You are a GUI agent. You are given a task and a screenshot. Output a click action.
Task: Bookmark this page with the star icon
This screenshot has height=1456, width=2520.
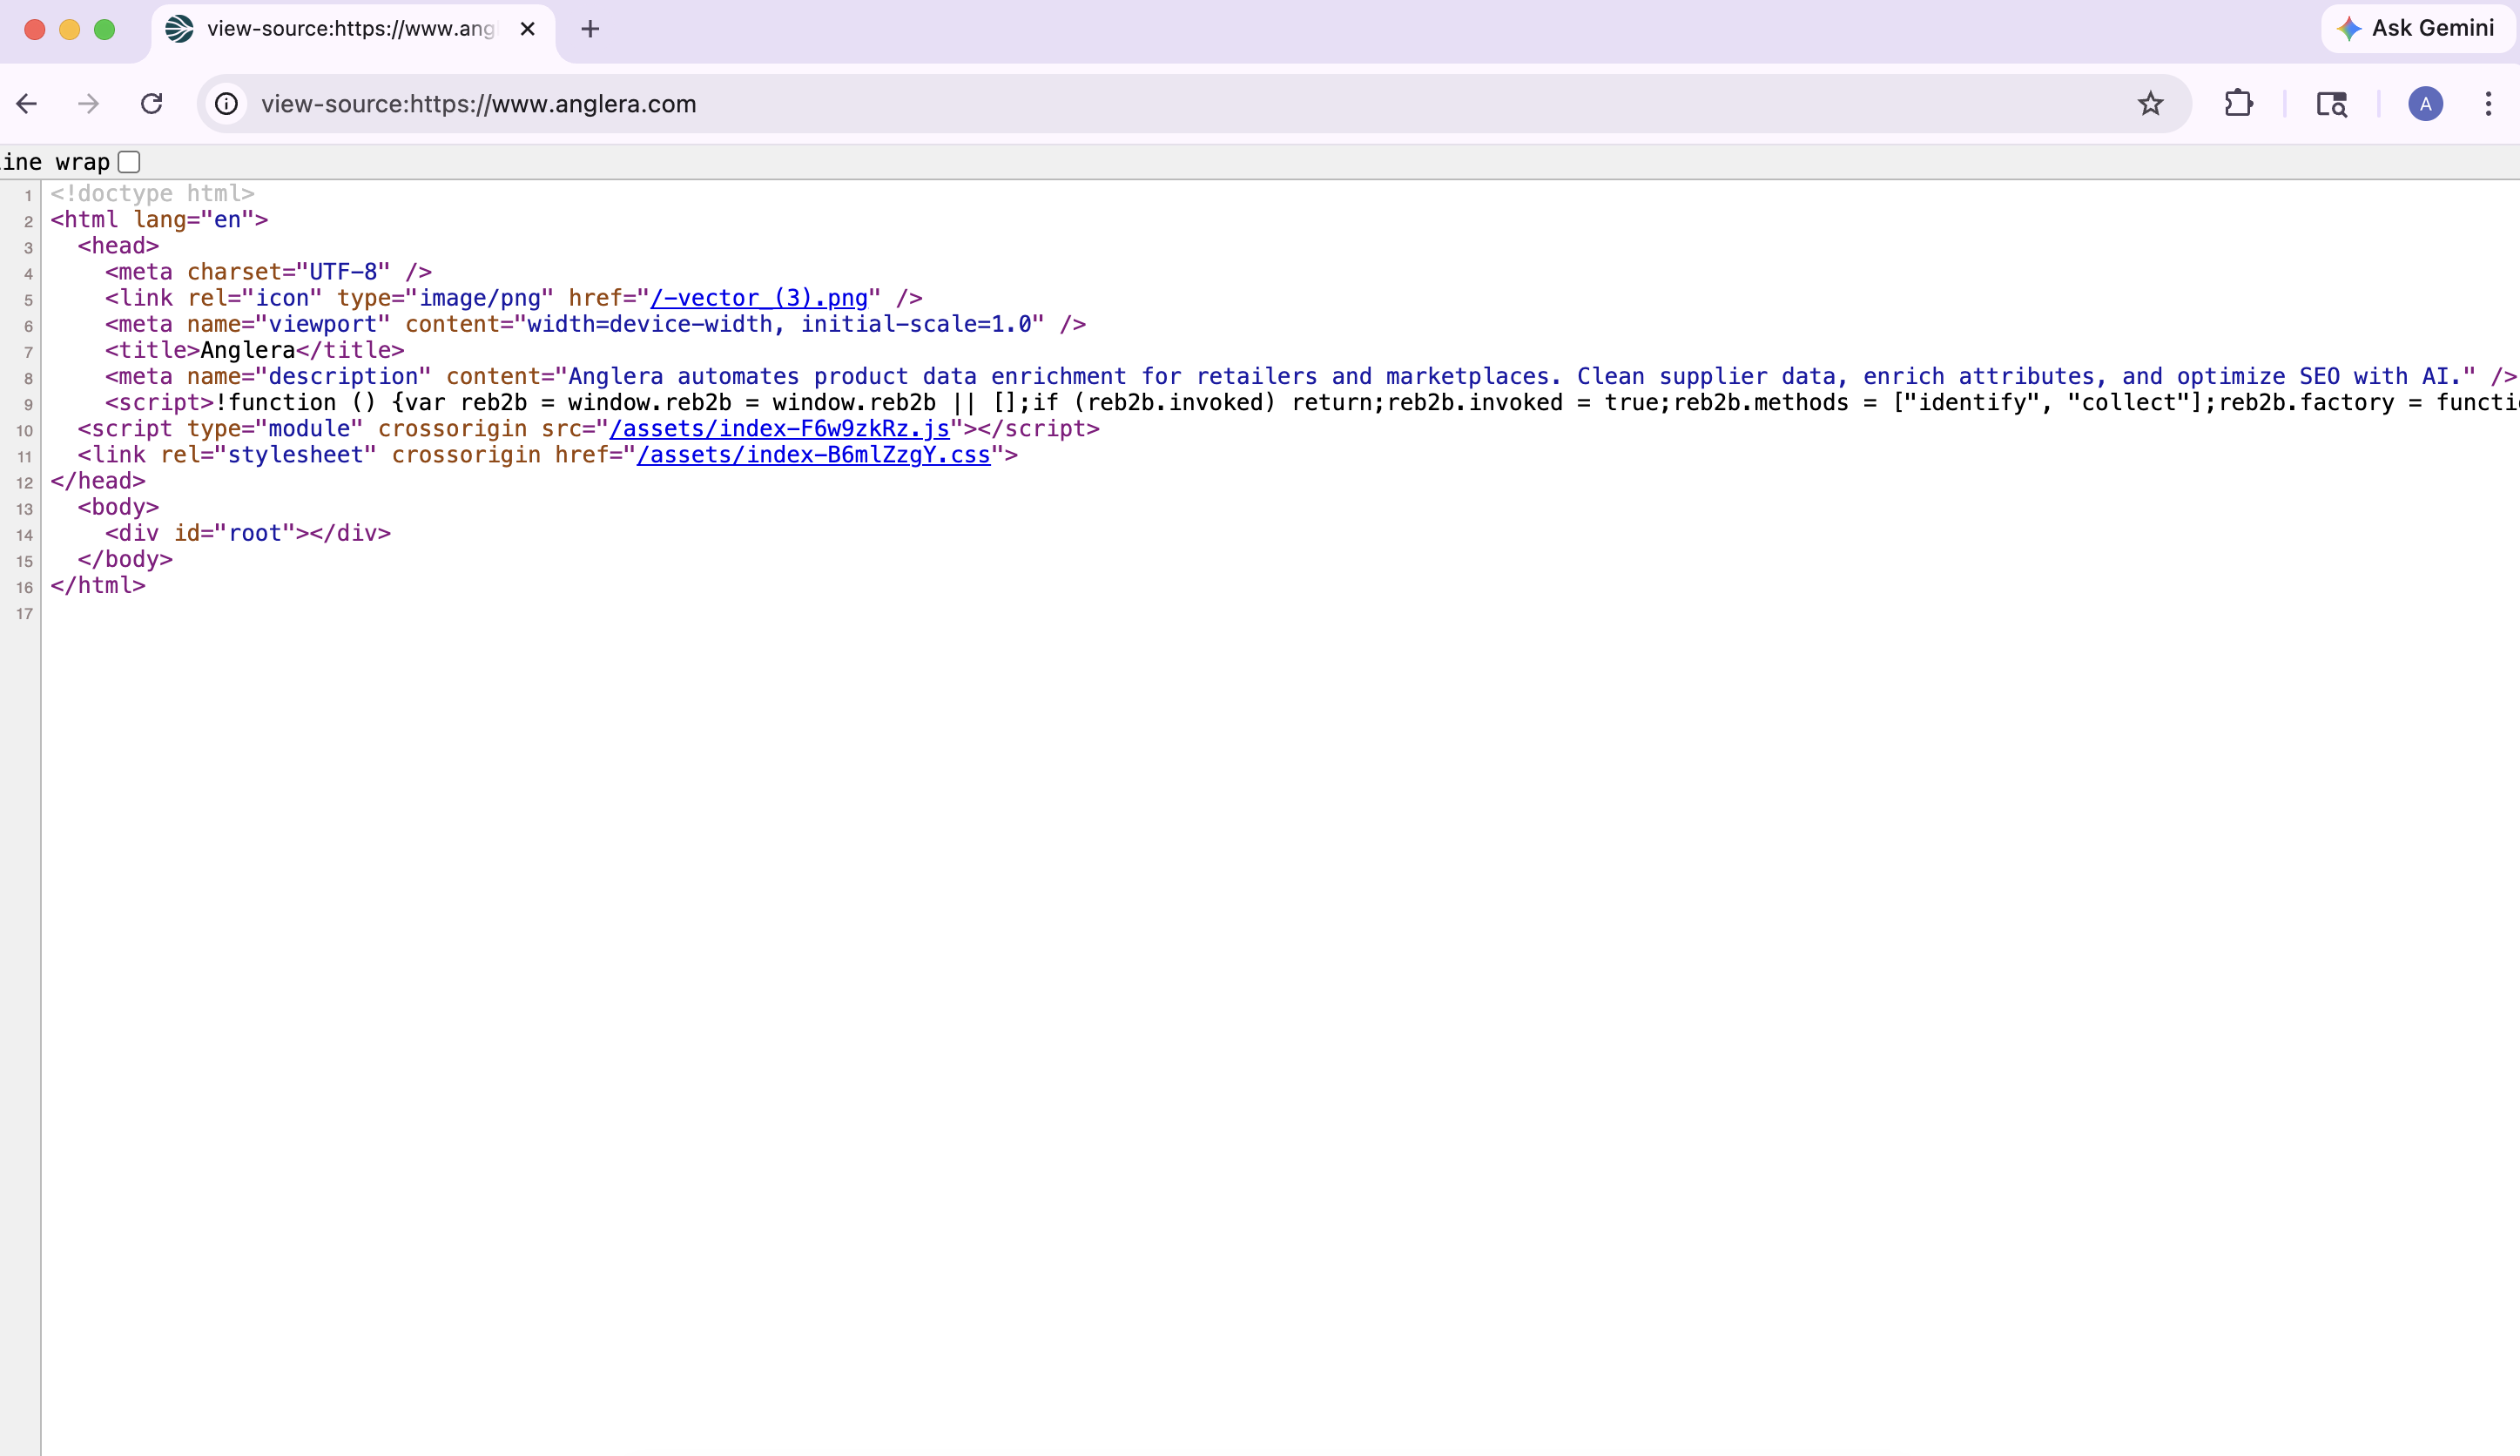(x=2150, y=104)
